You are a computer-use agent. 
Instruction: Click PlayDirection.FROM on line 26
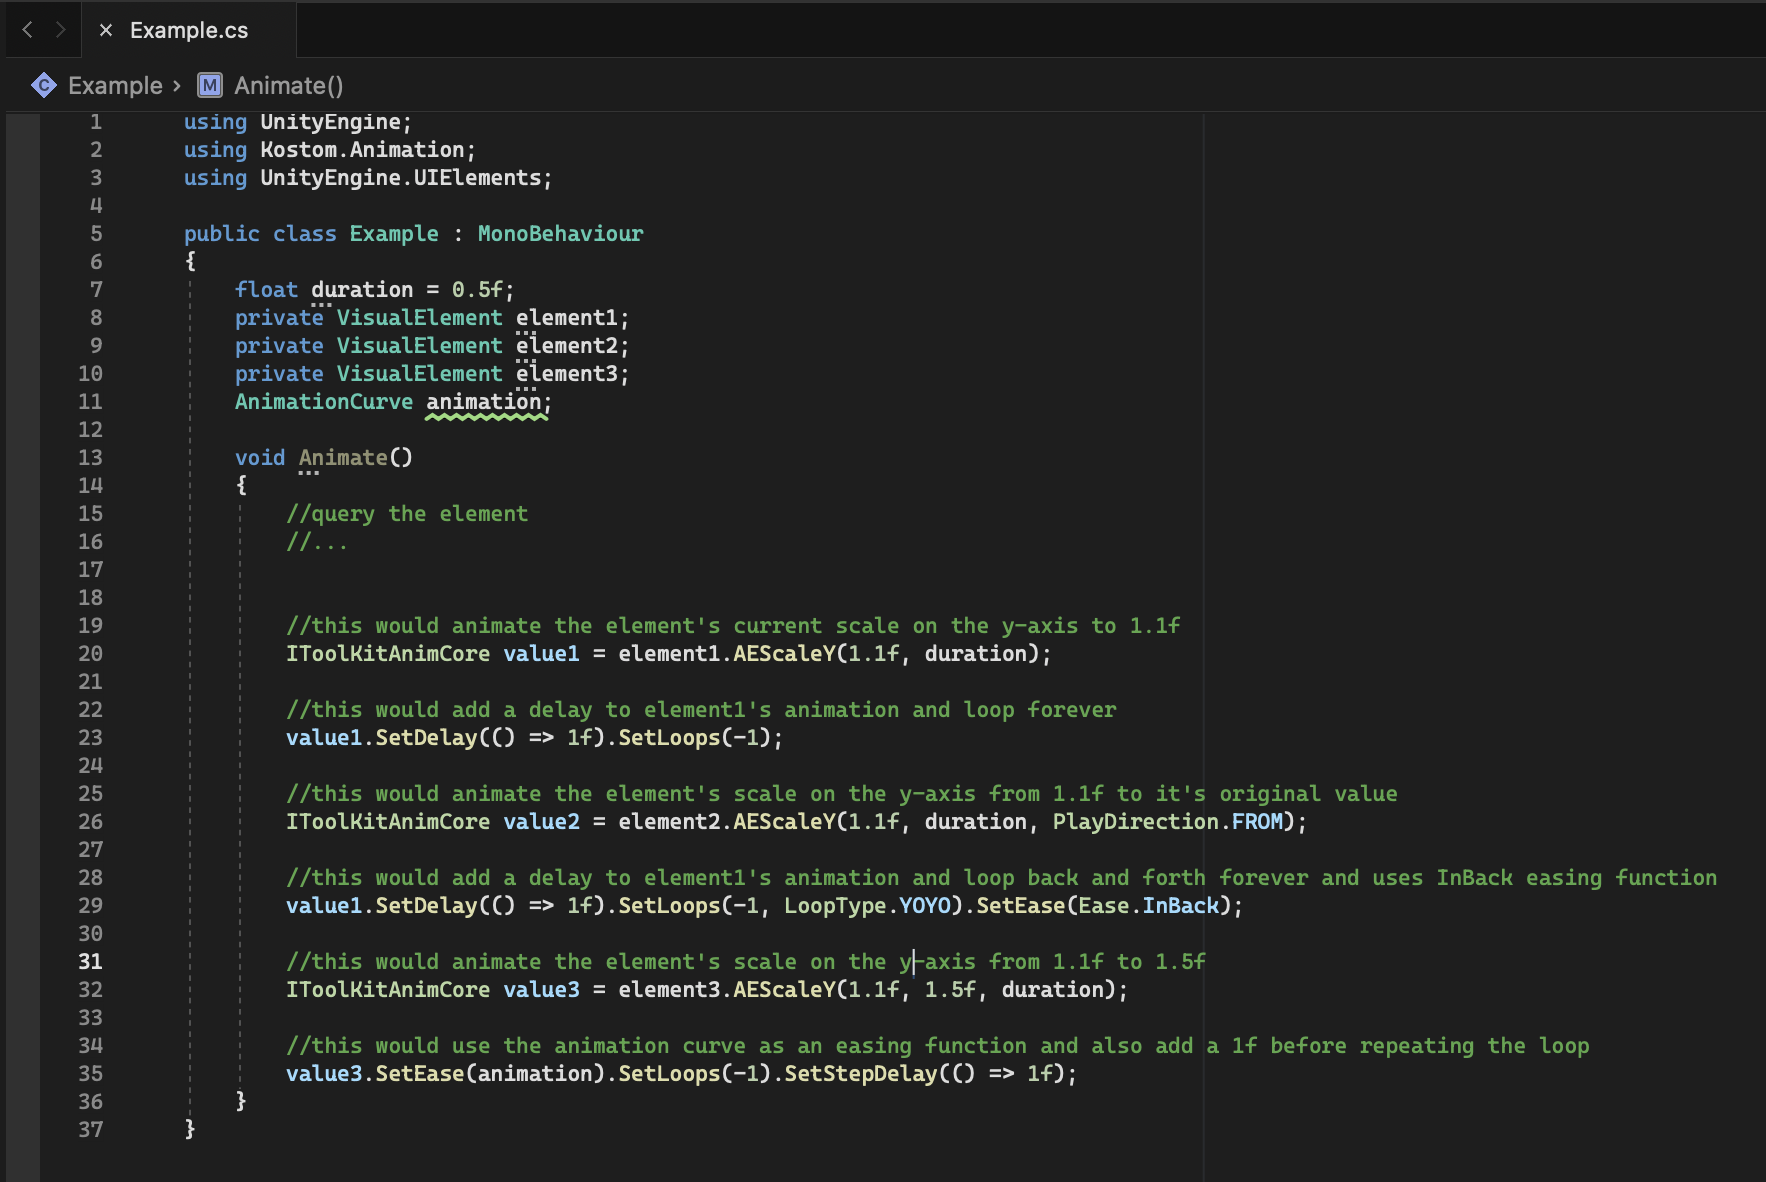point(1168,822)
